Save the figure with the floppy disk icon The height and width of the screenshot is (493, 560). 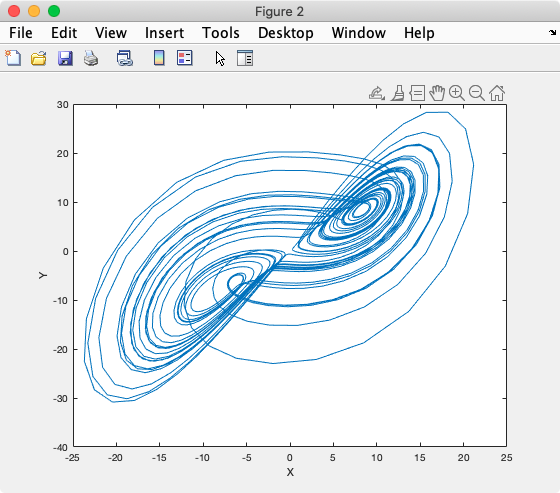[65, 58]
